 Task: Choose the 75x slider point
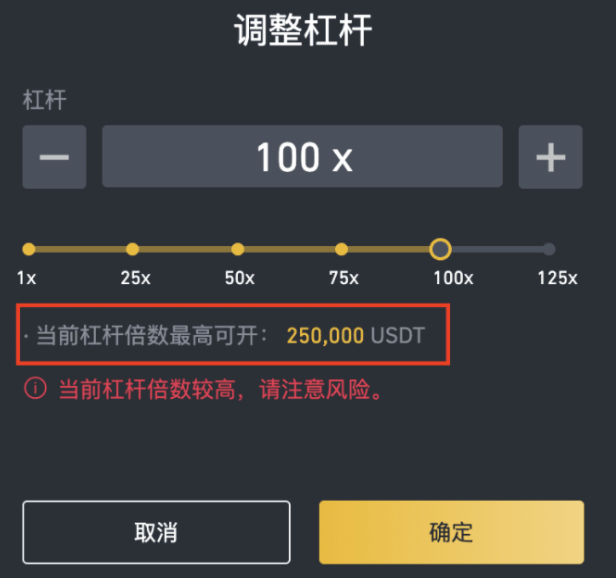341,249
